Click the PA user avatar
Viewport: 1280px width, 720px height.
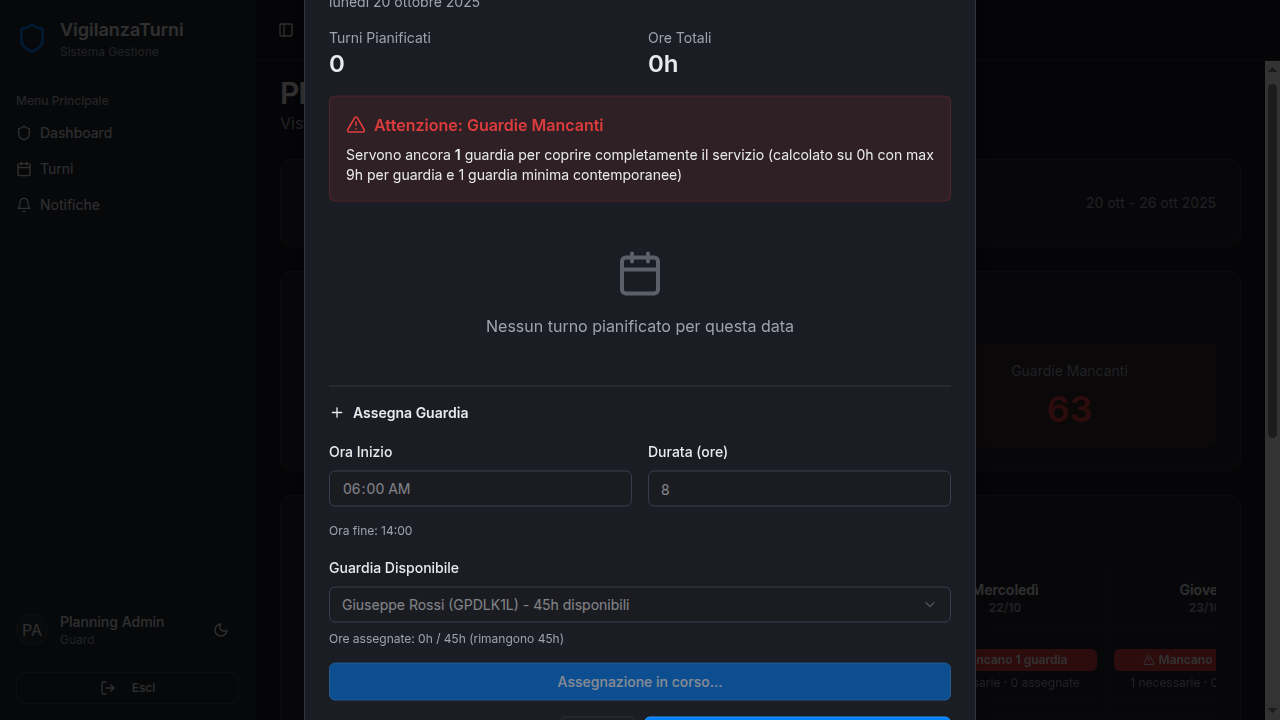coord(32,631)
